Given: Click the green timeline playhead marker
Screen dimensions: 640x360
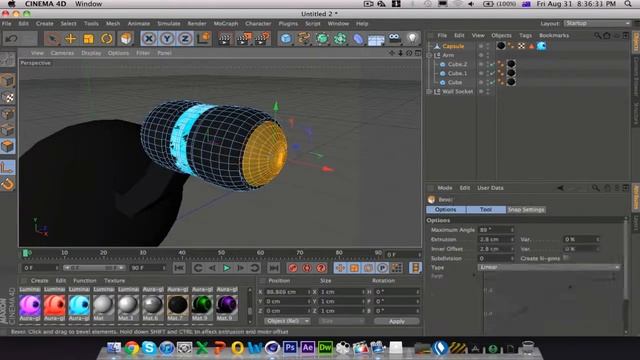Looking at the screenshot, I should [25, 253].
